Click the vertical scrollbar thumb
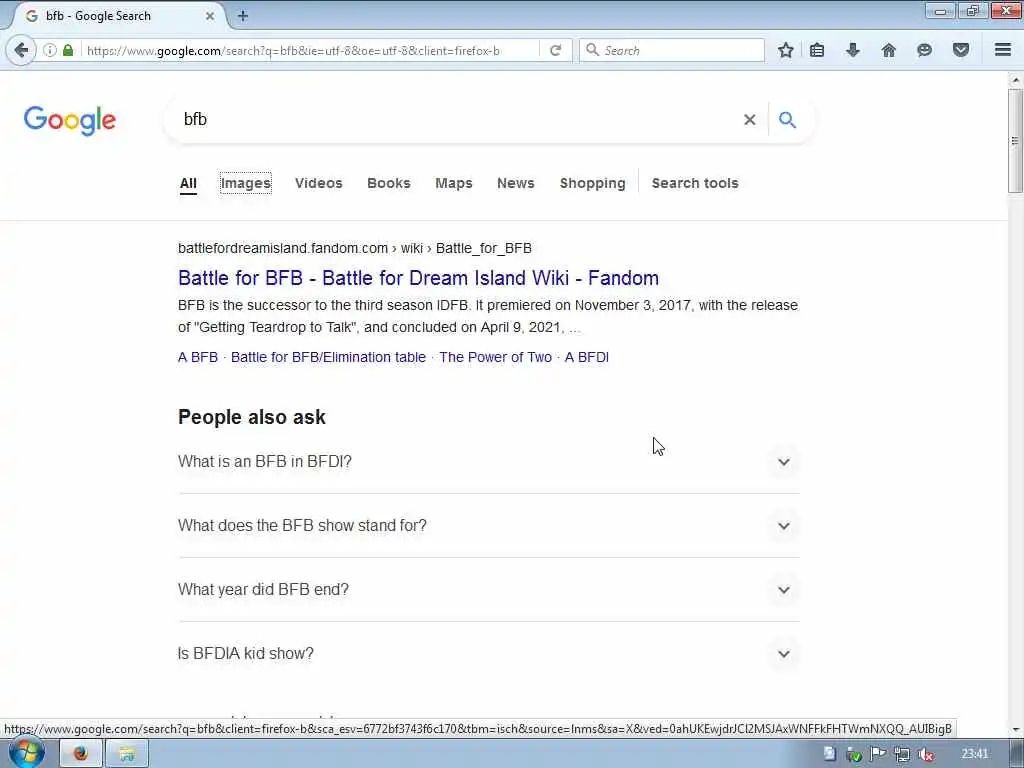1024x768 pixels. pos(1015,140)
